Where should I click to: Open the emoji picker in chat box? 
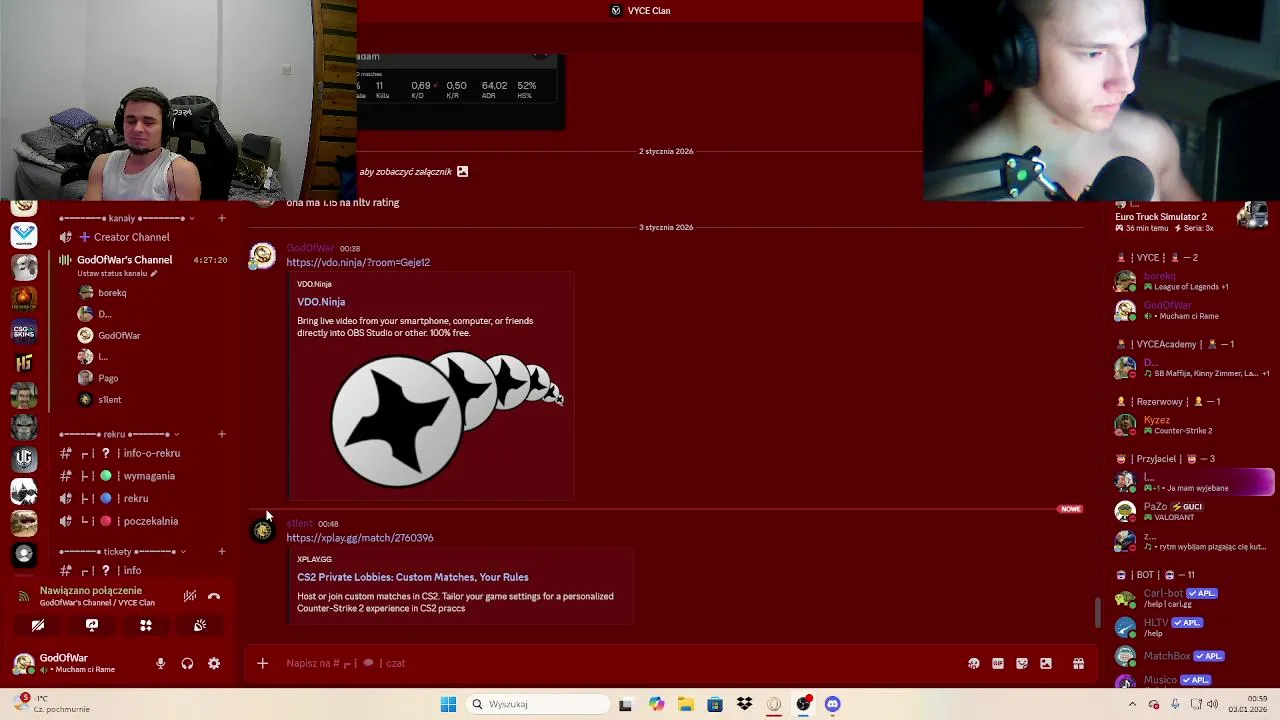(974, 663)
